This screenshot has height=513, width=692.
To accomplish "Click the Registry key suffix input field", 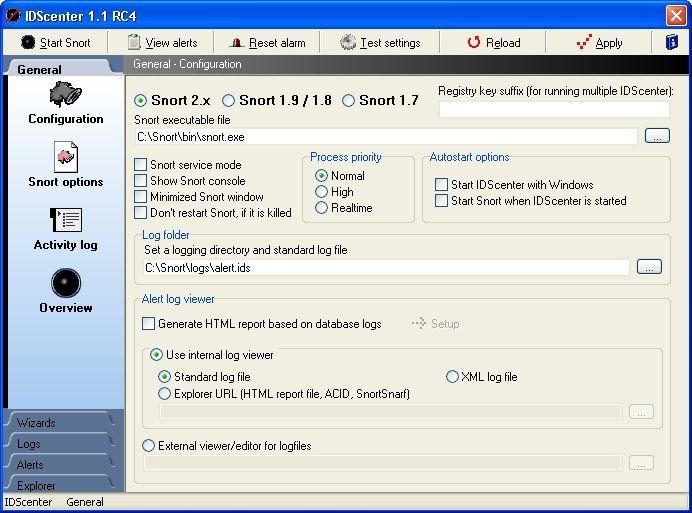I will point(554,109).
